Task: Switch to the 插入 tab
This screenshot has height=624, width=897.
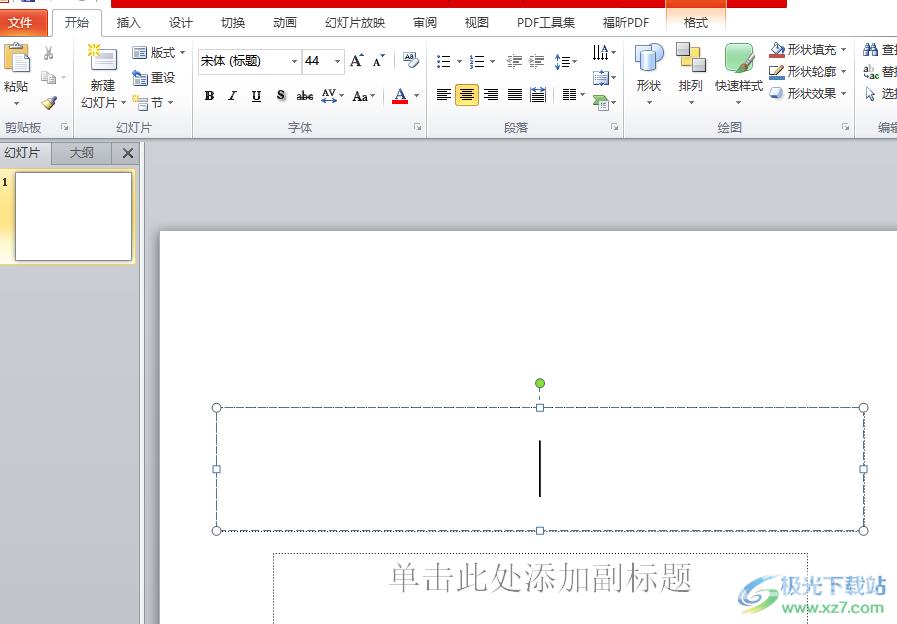Action: pyautogui.click(x=128, y=23)
